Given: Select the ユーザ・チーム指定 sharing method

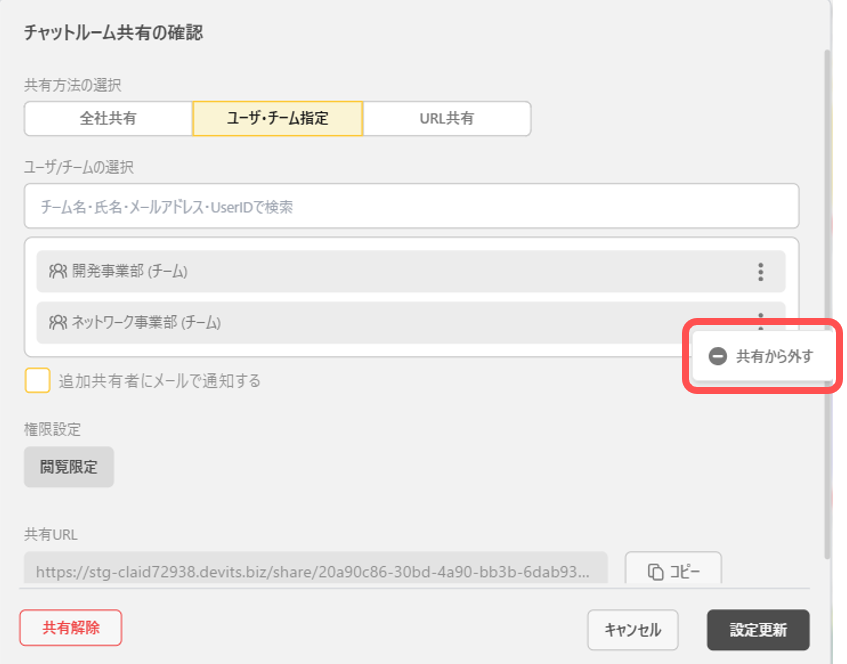Looking at the screenshot, I should pyautogui.click(x=277, y=118).
